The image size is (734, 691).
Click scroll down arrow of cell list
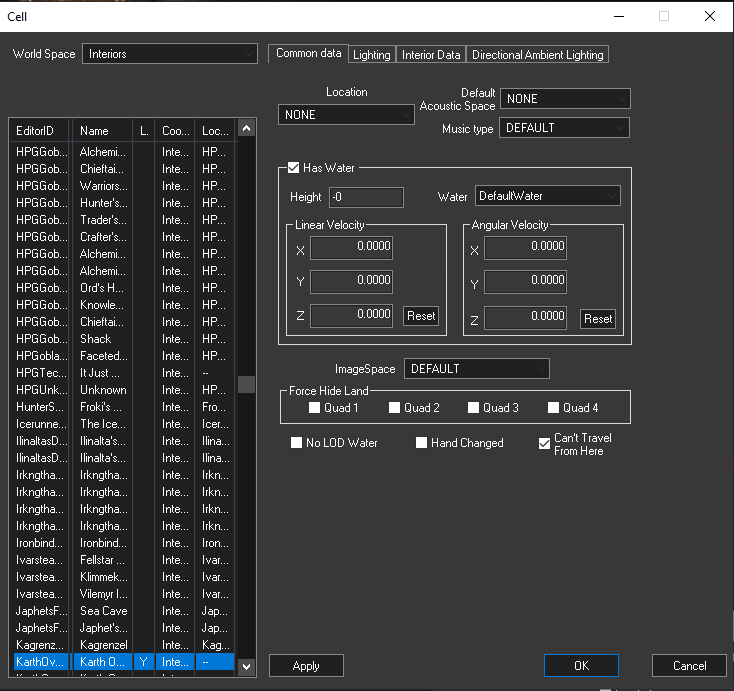(247, 666)
